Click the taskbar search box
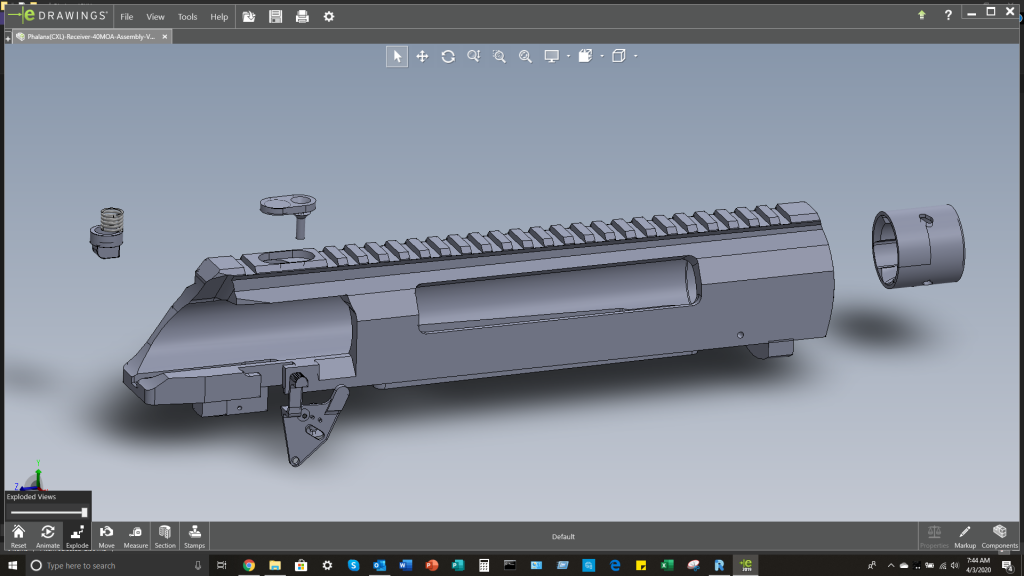The image size is (1024, 576). [x=118, y=565]
